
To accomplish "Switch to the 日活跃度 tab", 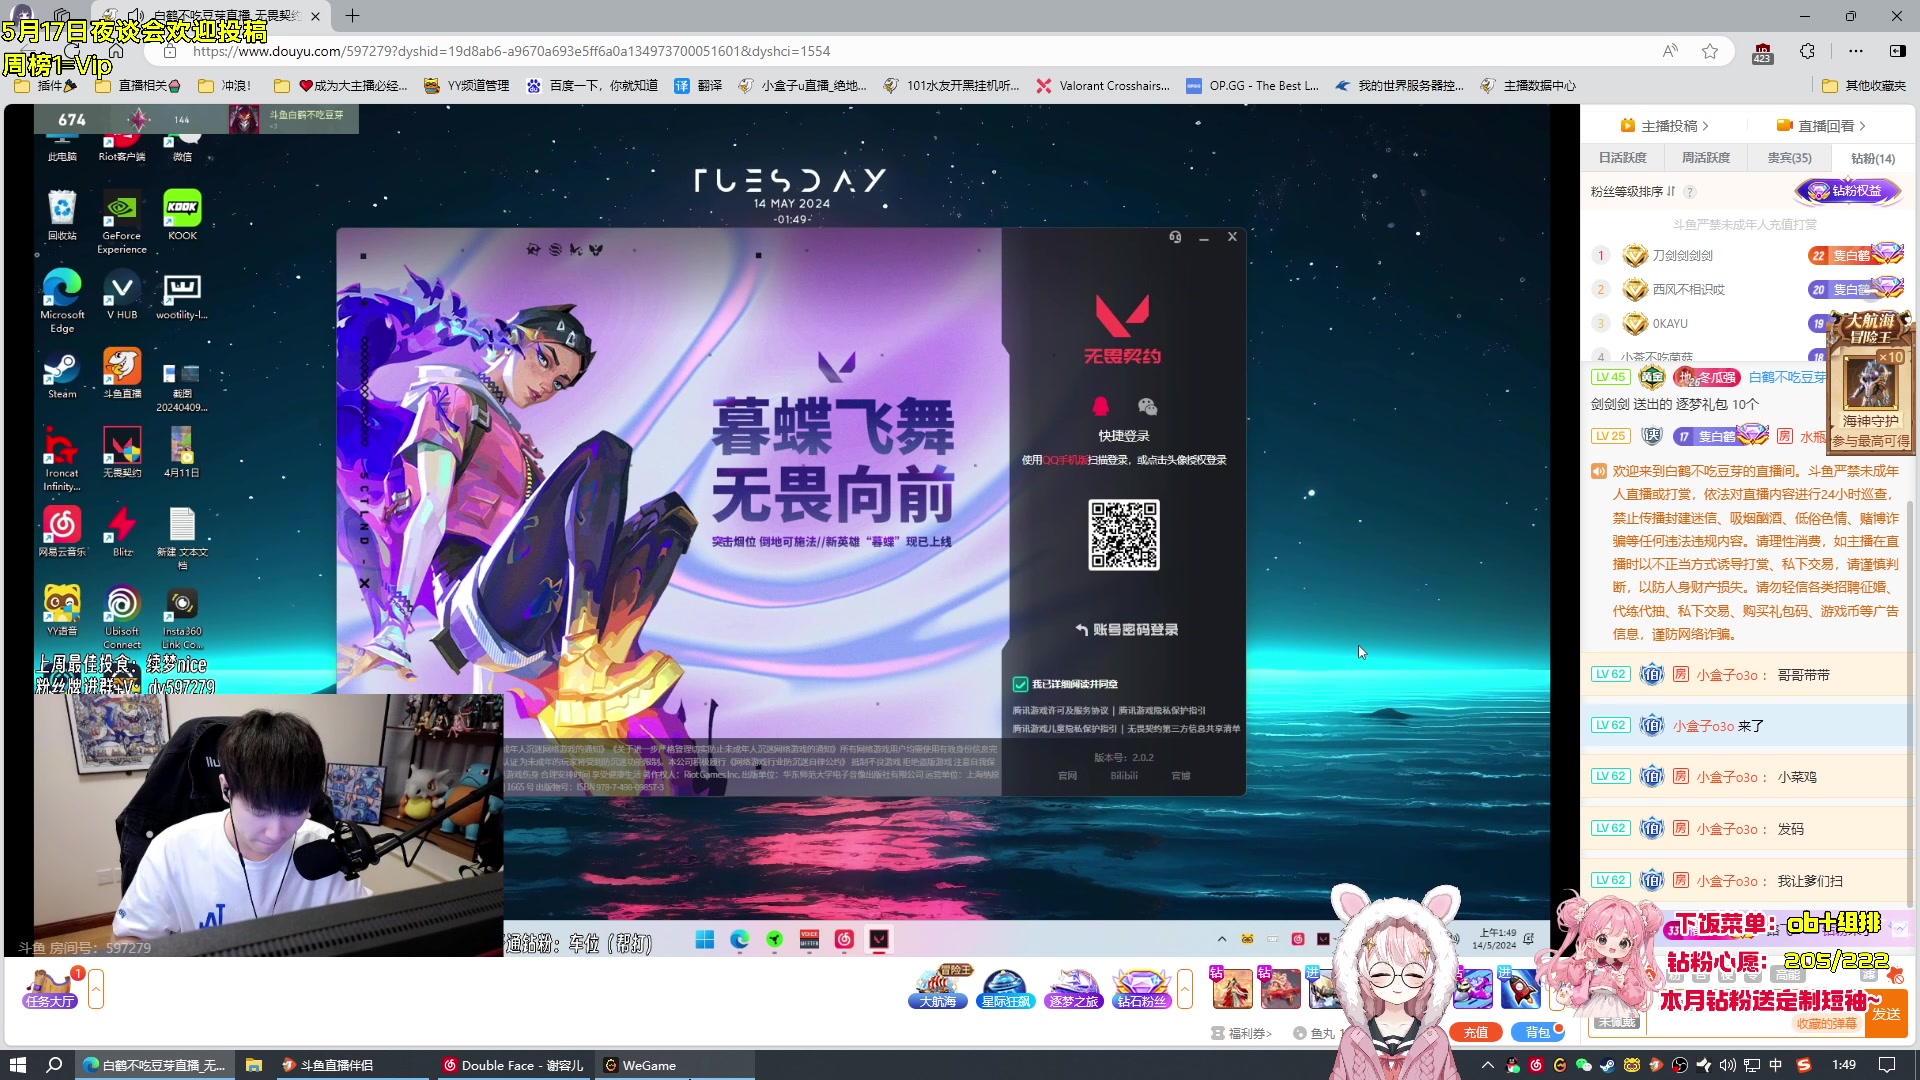I will click(x=1622, y=157).
